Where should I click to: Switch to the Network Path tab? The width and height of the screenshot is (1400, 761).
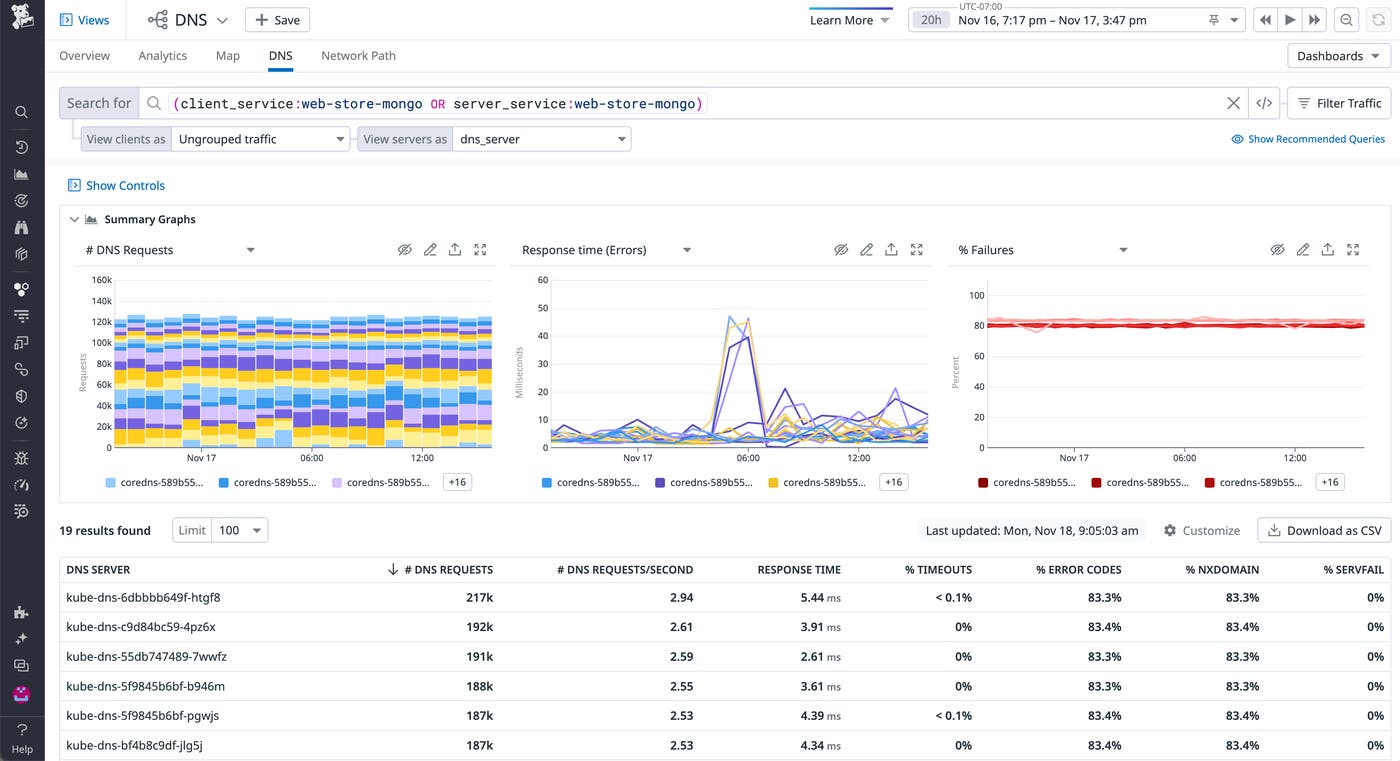pyautogui.click(x=358, y=56)
